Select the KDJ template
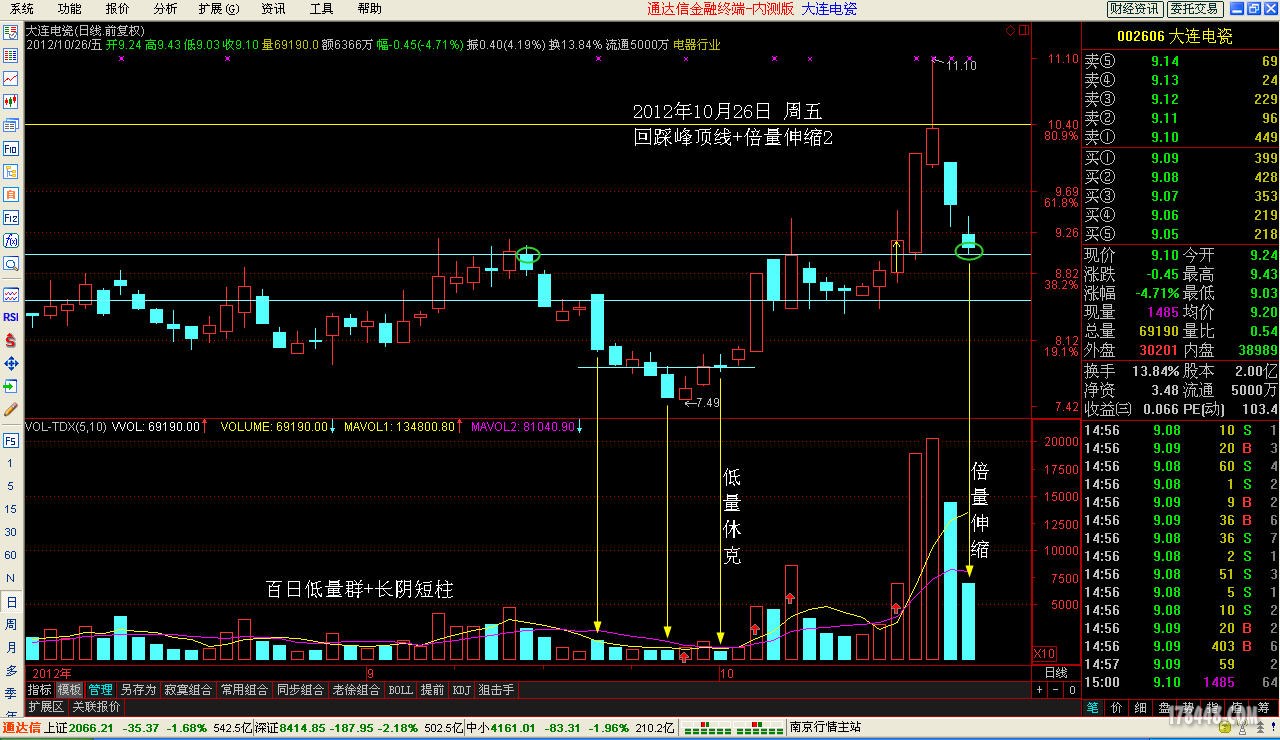This screenshot has width=1280, height=740. coord(461,690)
